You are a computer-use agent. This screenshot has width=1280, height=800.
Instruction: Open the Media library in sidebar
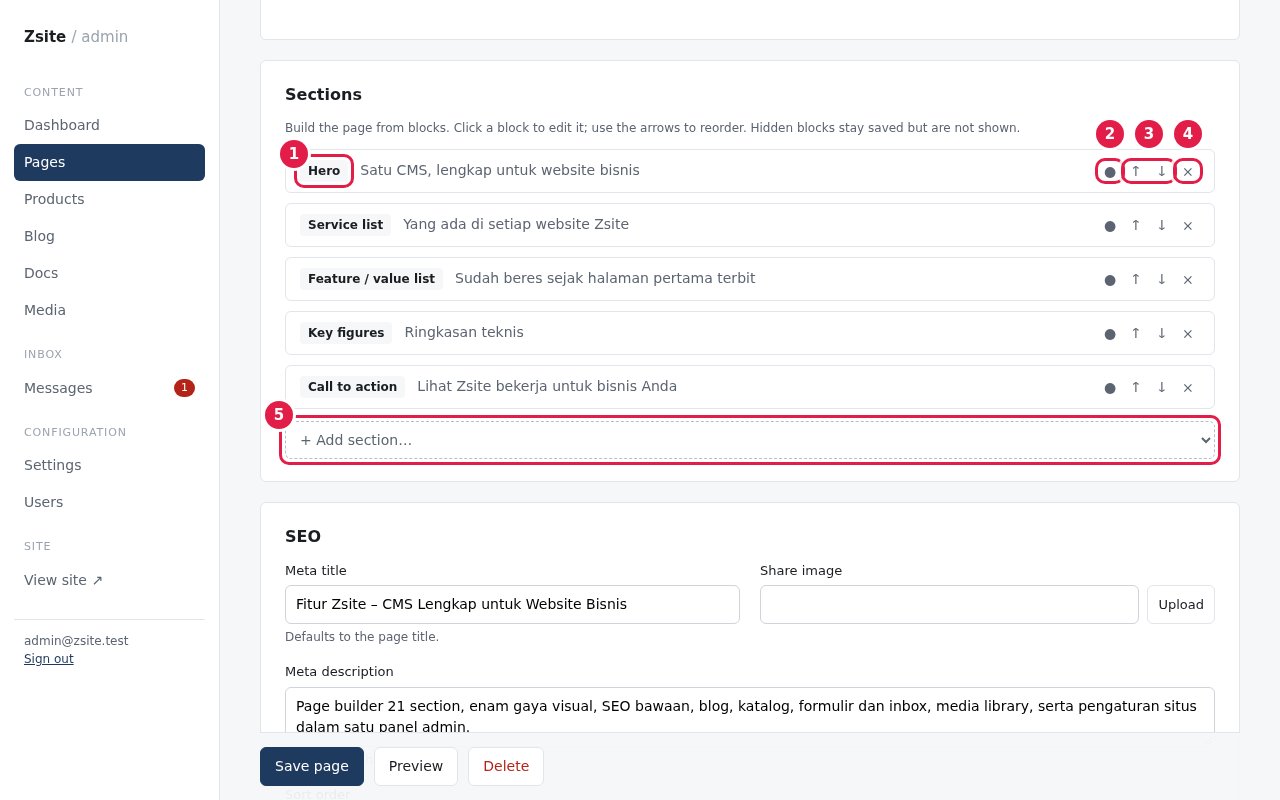click(x=109, y=310)
